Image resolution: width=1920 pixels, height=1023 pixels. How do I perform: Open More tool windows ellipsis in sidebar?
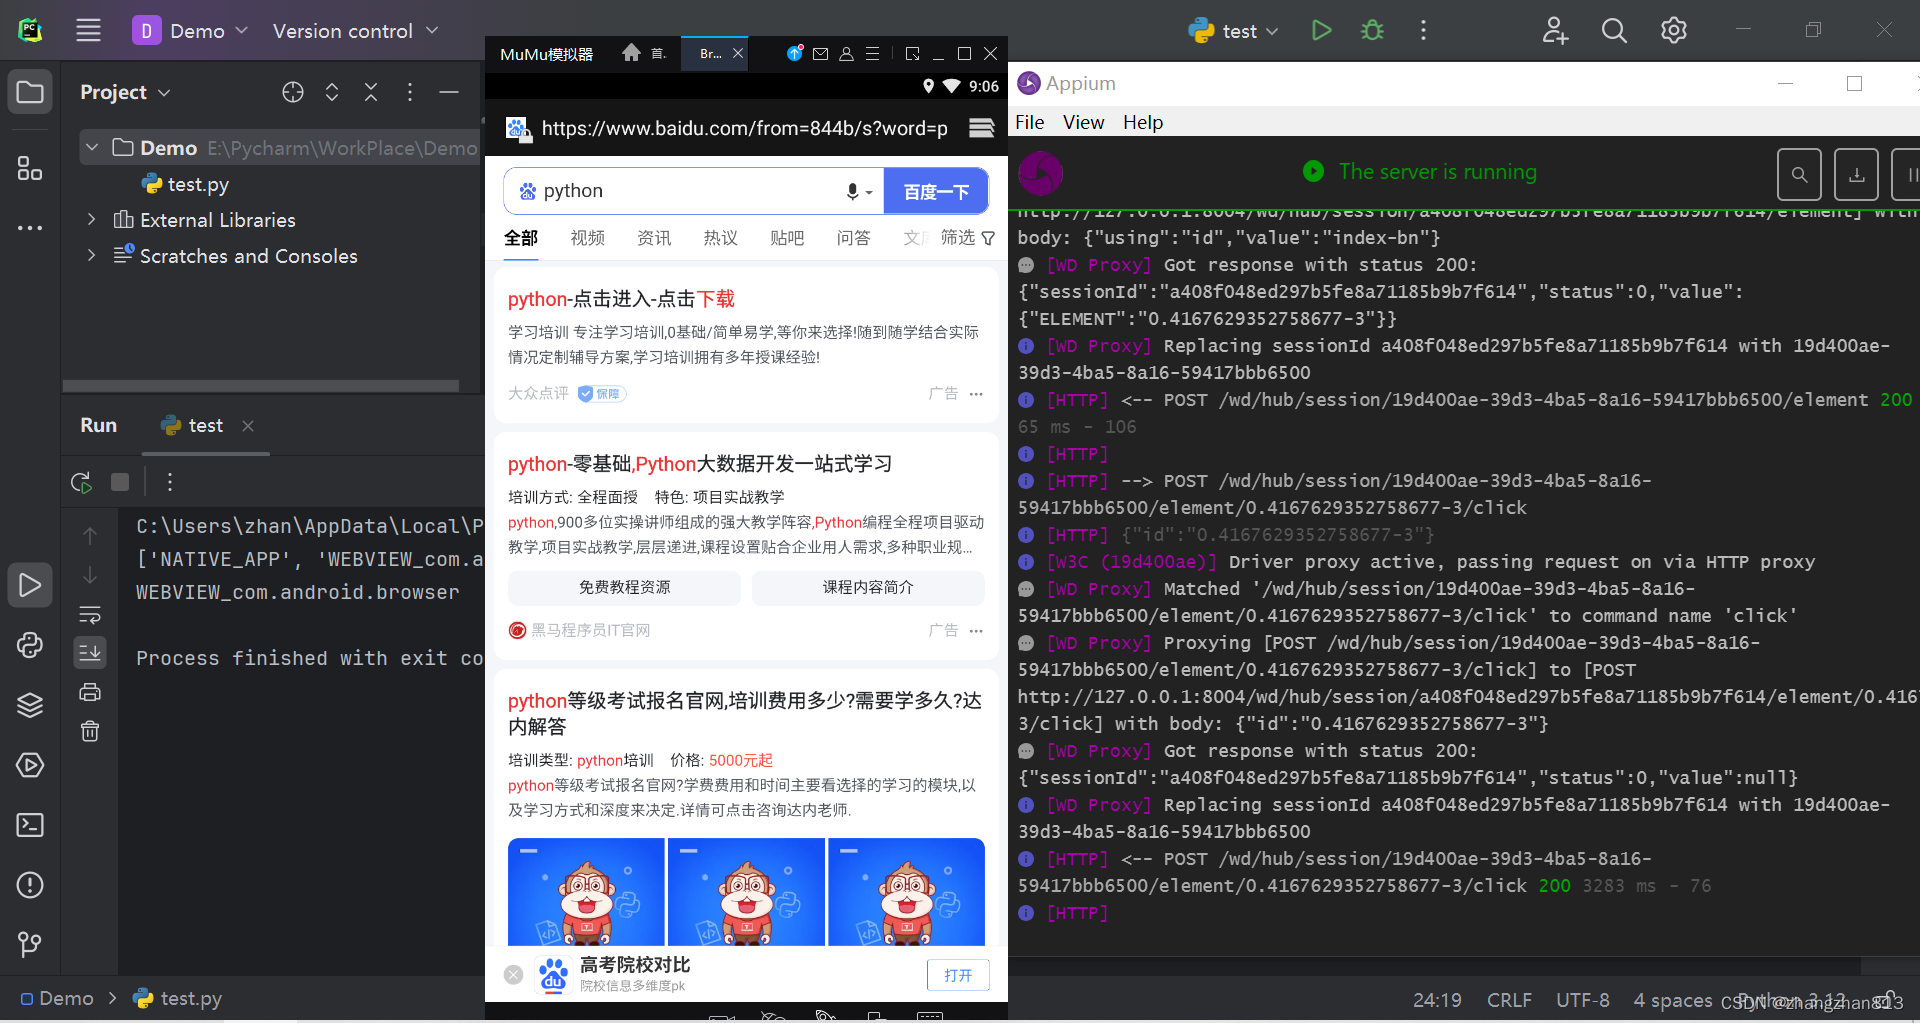[x=30, y=228]
